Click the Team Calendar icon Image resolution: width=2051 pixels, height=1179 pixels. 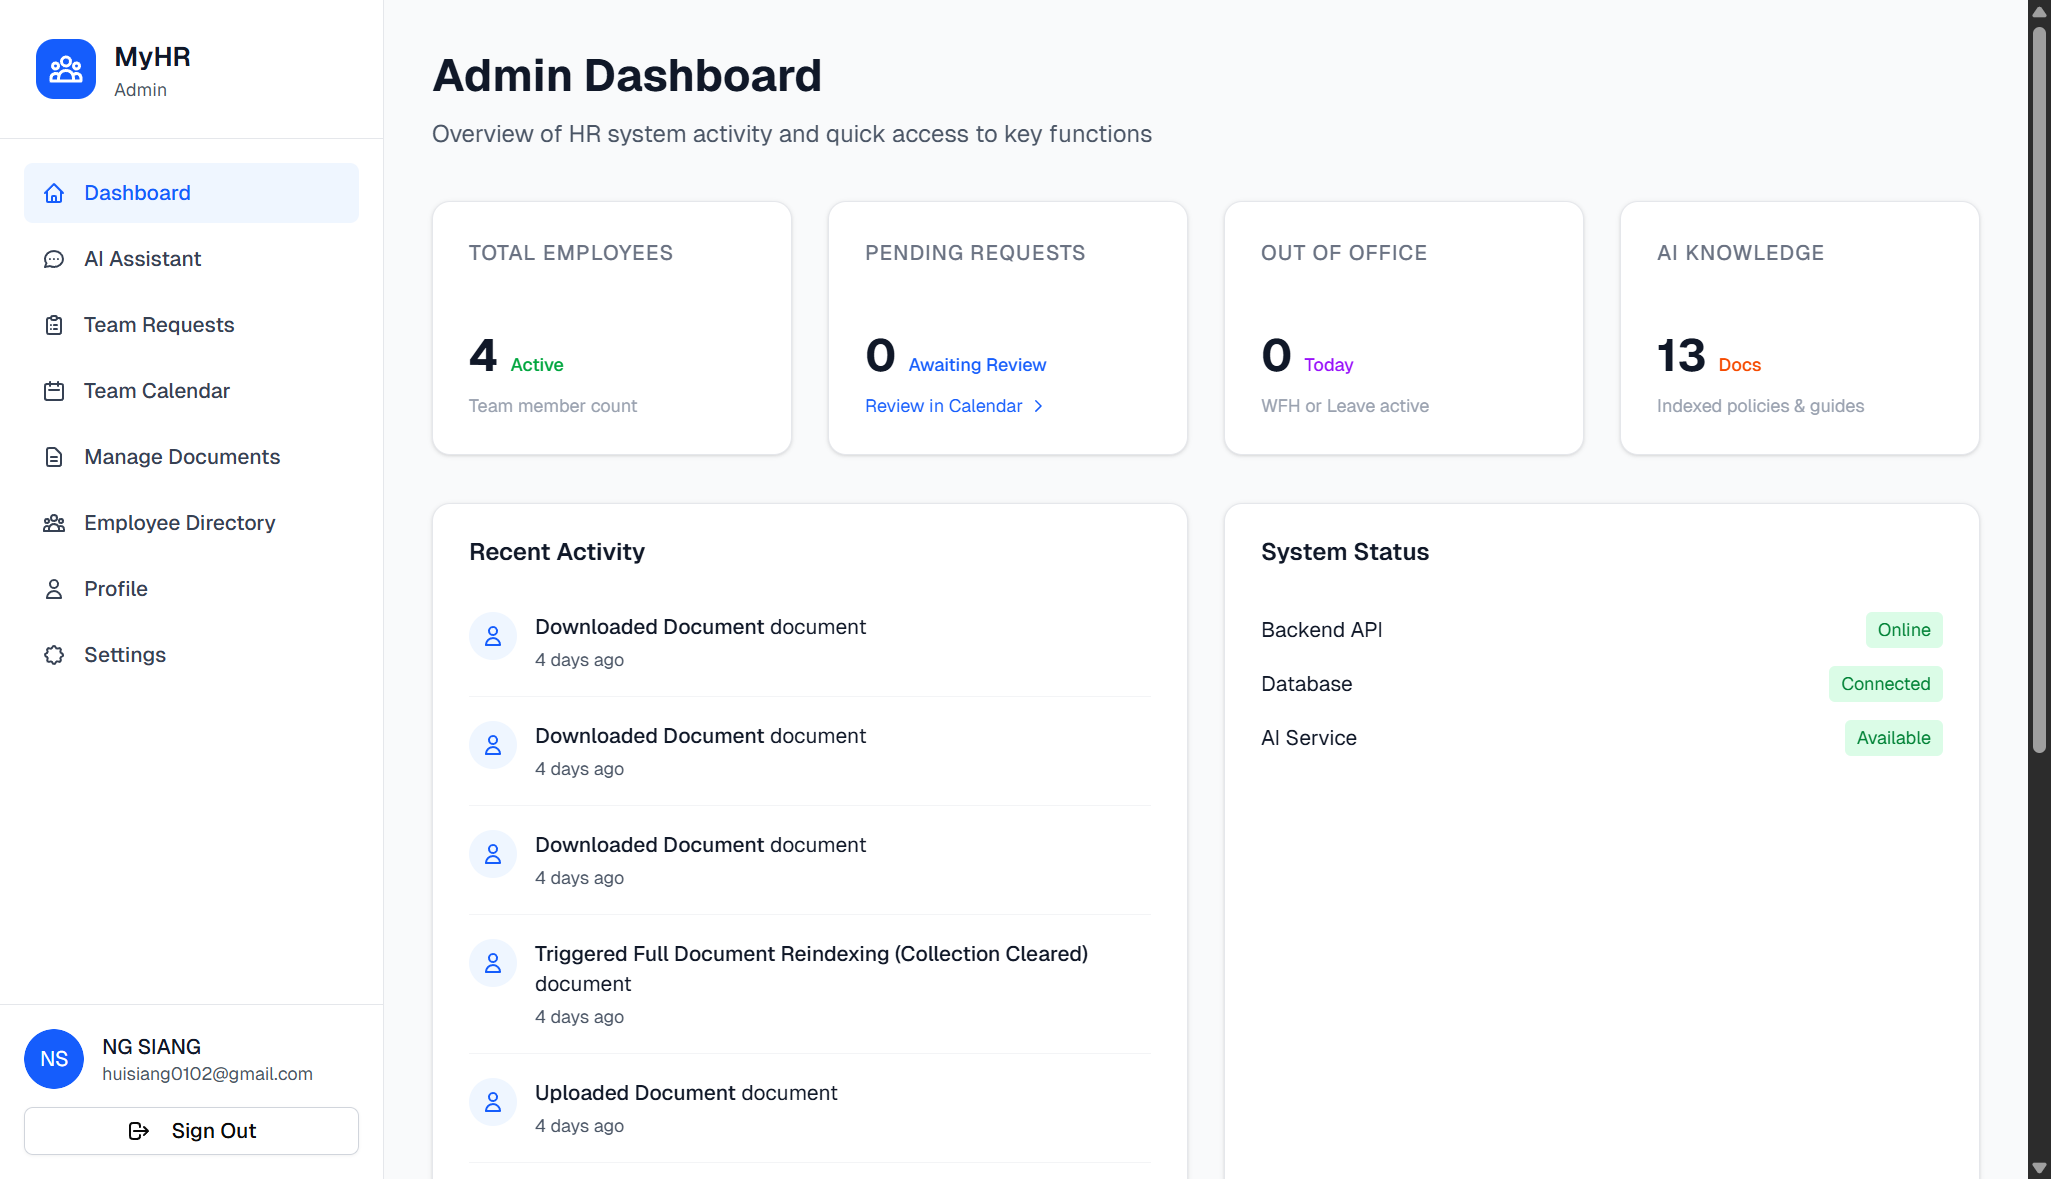pyautogui.click(x=54, y=391)
